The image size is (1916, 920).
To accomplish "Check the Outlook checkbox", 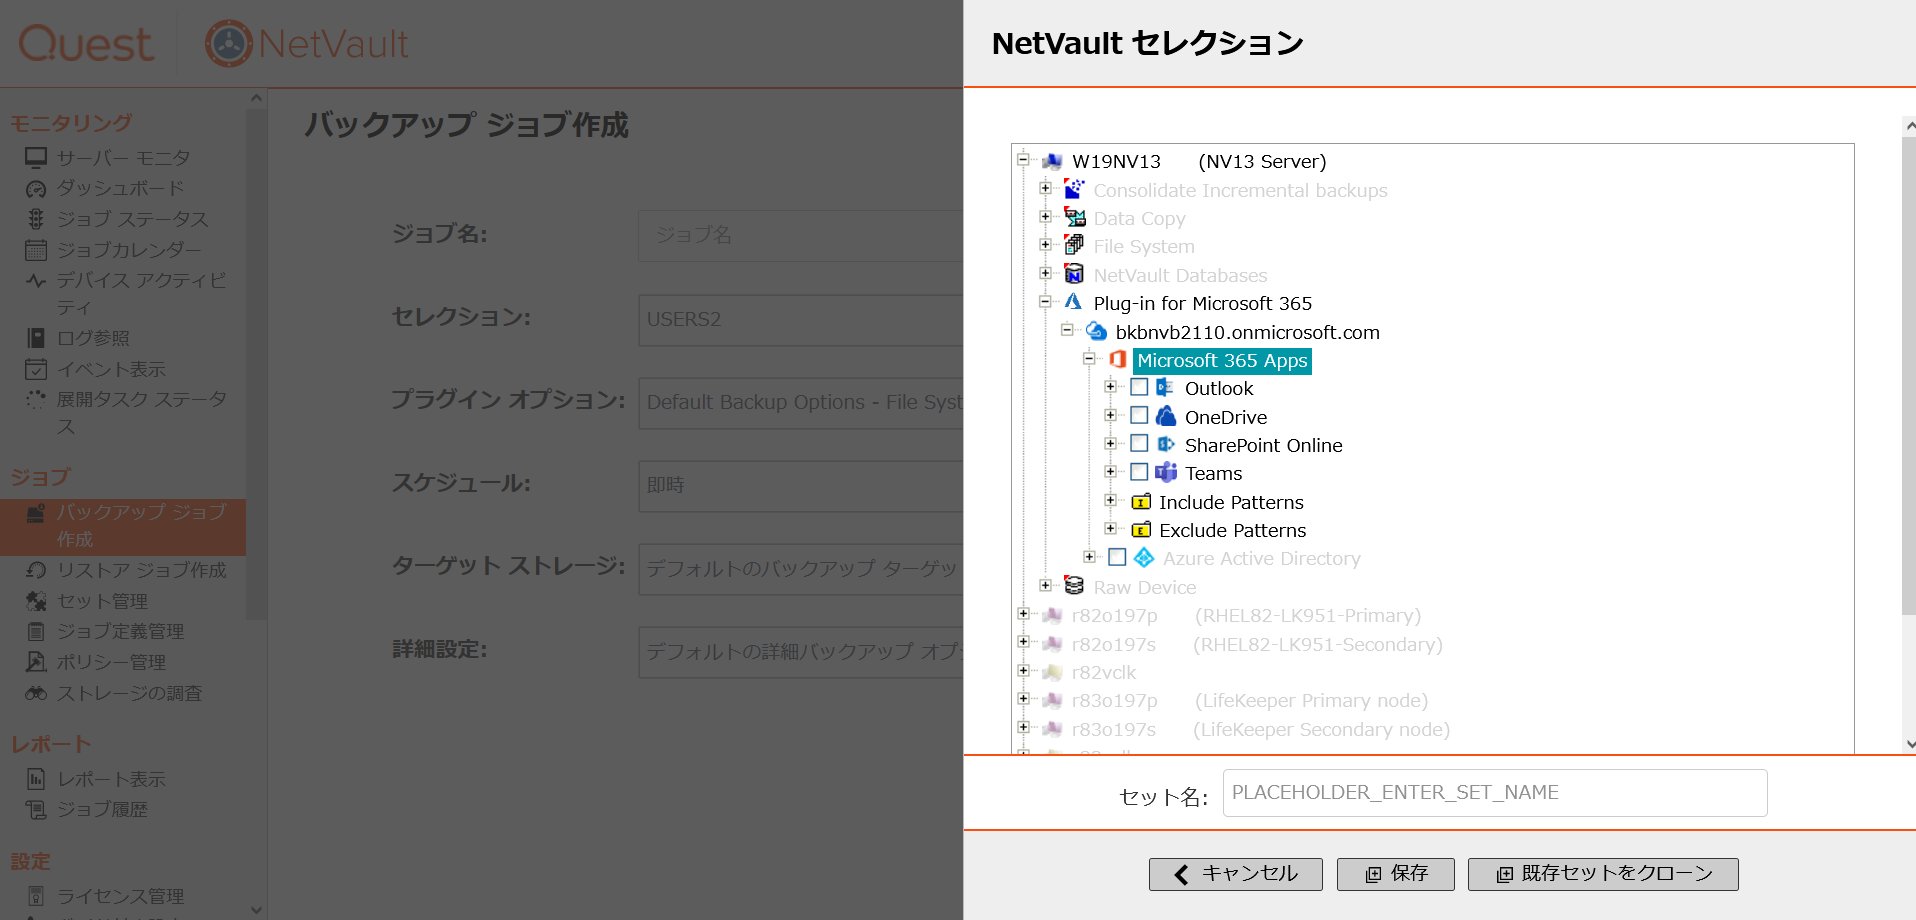I will 1139,387.
